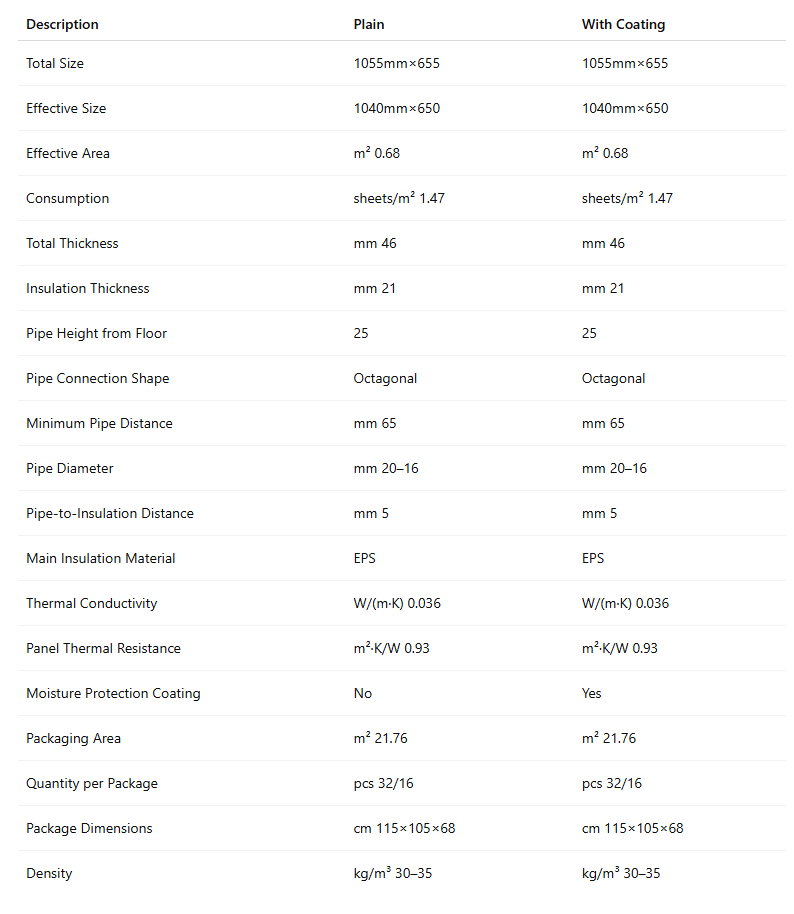This screenshot has width=794, height=914.
Task: Click the Minimum Pipe Distance label
Action: 99,423
